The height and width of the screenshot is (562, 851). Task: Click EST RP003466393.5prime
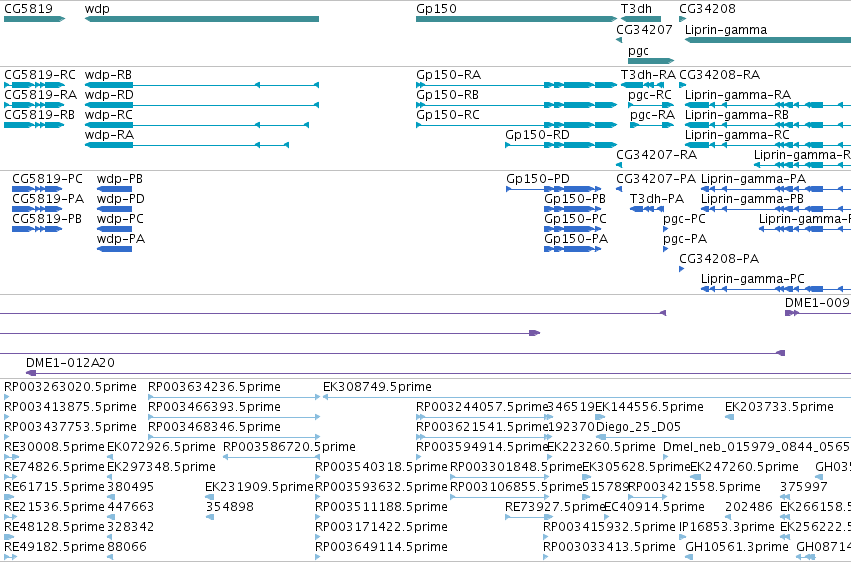click(x=234, y=417)
